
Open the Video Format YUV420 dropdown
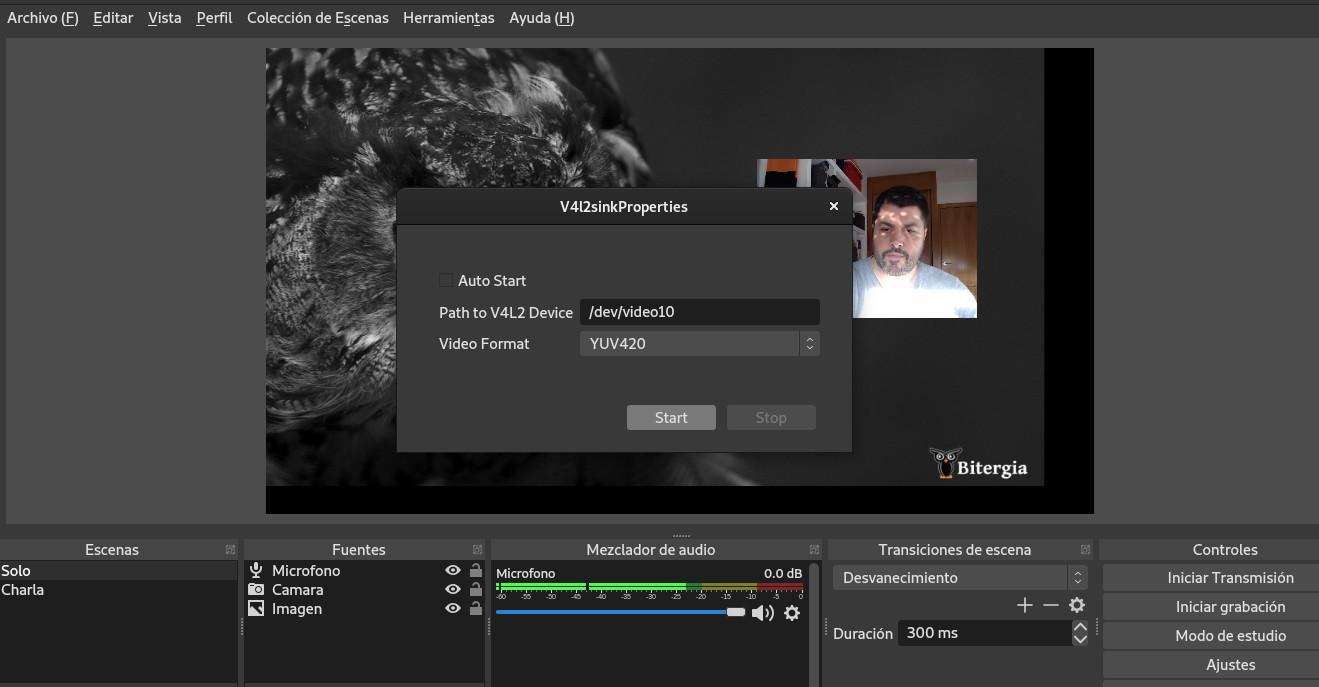(x=699, y=344)
